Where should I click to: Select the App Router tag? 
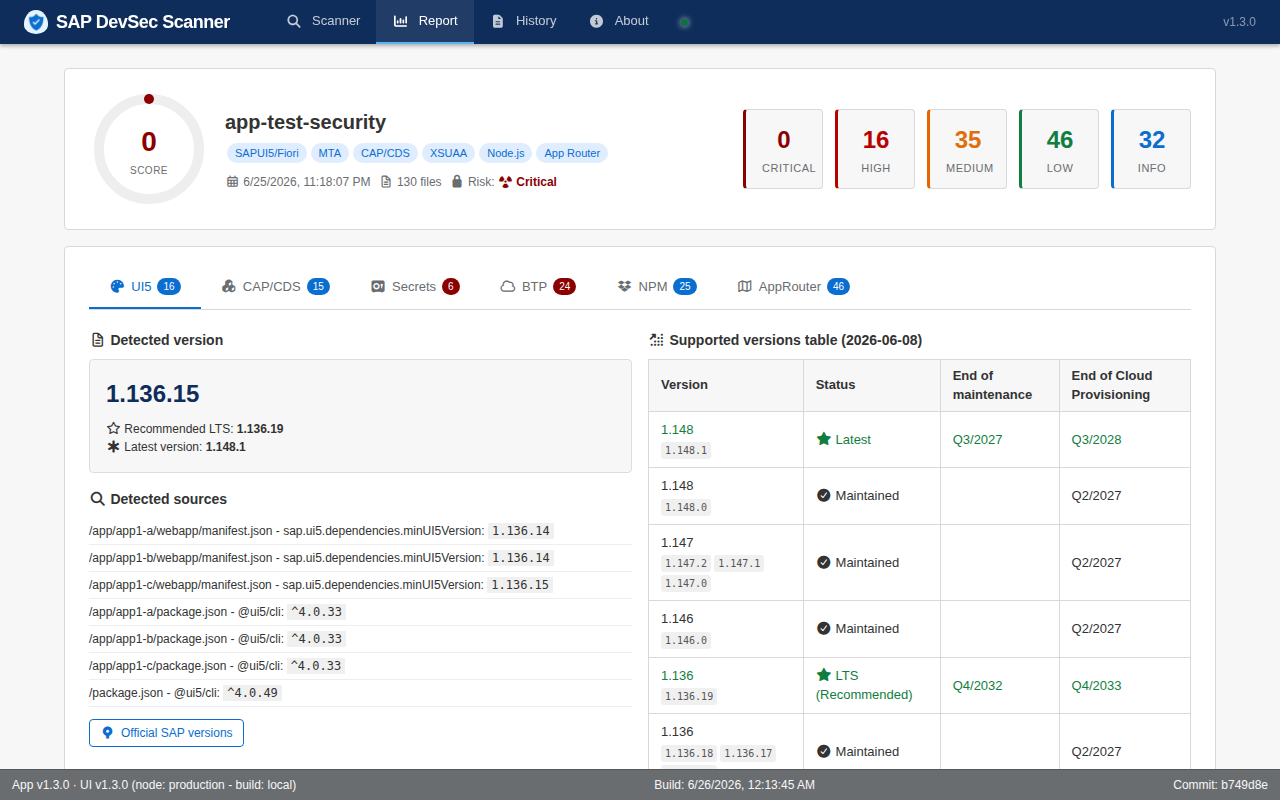pos(572,153)
